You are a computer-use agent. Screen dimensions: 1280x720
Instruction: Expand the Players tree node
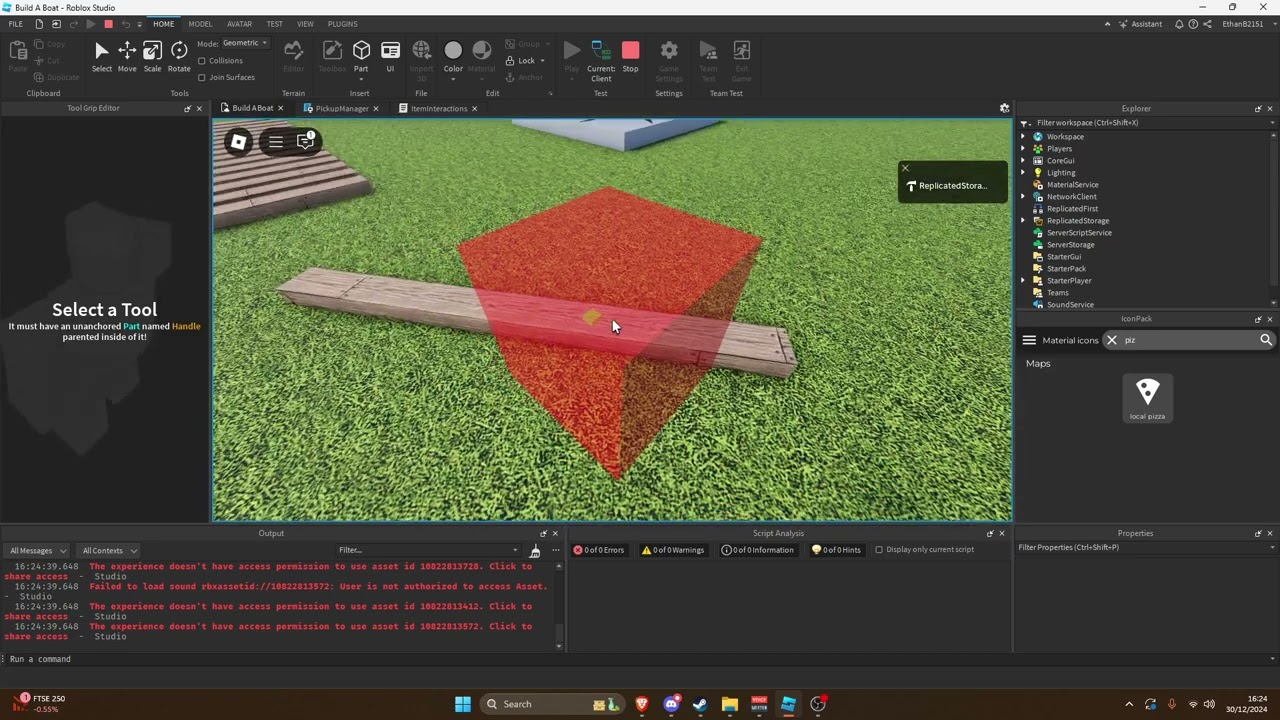pyautogui.click(x=1023, y=149)
